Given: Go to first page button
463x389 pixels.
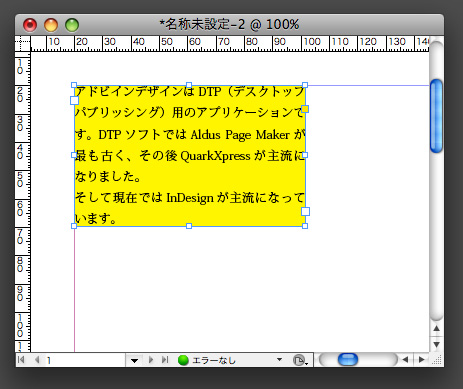Looking at the screenshot, I should (x=21, y=360).
